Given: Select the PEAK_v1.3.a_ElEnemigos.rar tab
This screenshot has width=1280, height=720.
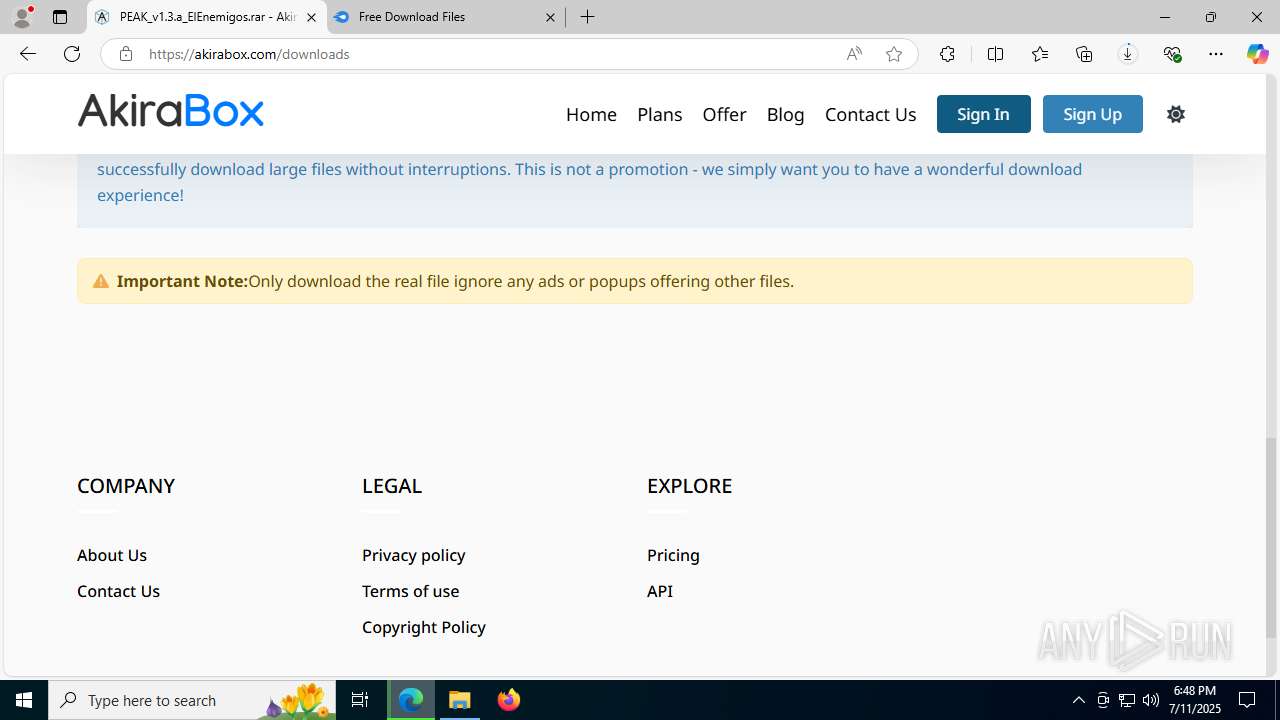Looking at the screenshot, I should pos(206,17).
